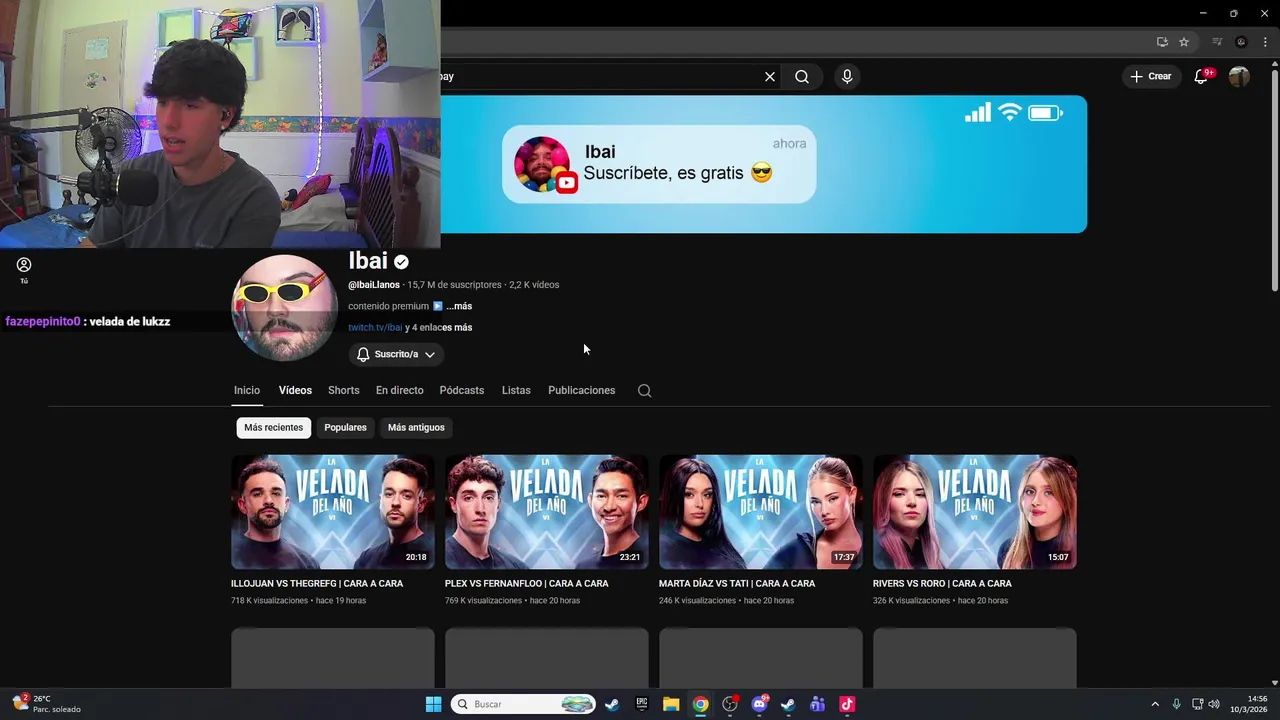The width and height of the screenshot is (1280, 720).
Task: Switch to the Inicio tab
Action: (247, 390)
